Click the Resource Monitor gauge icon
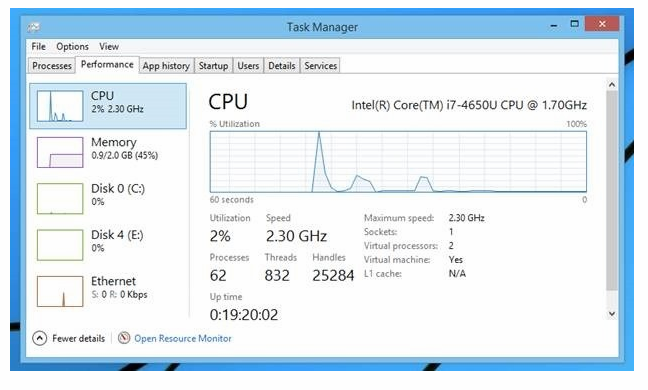The height and width of the screenshot is (390, 648). pos(124,338)
